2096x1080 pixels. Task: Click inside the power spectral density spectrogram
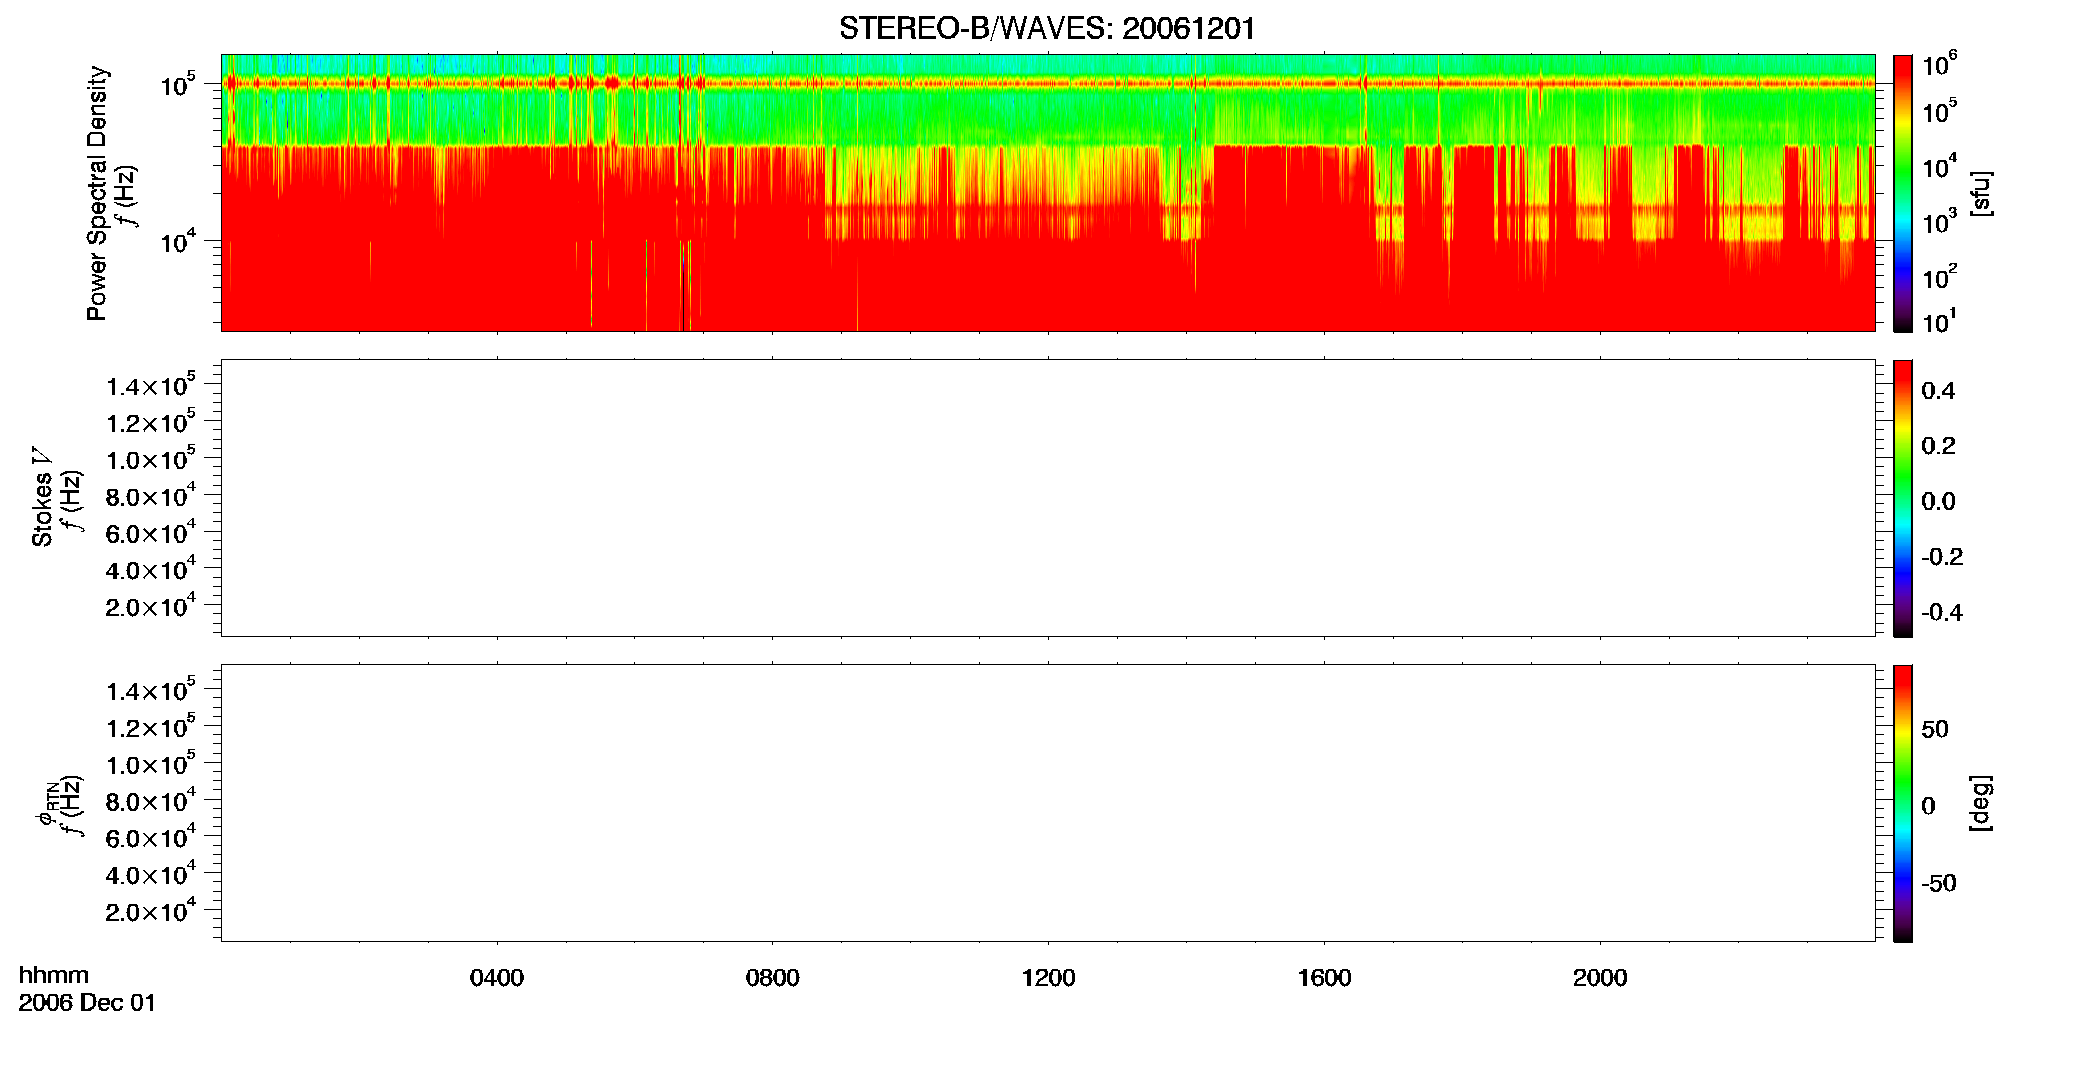tap(1047, 193)
